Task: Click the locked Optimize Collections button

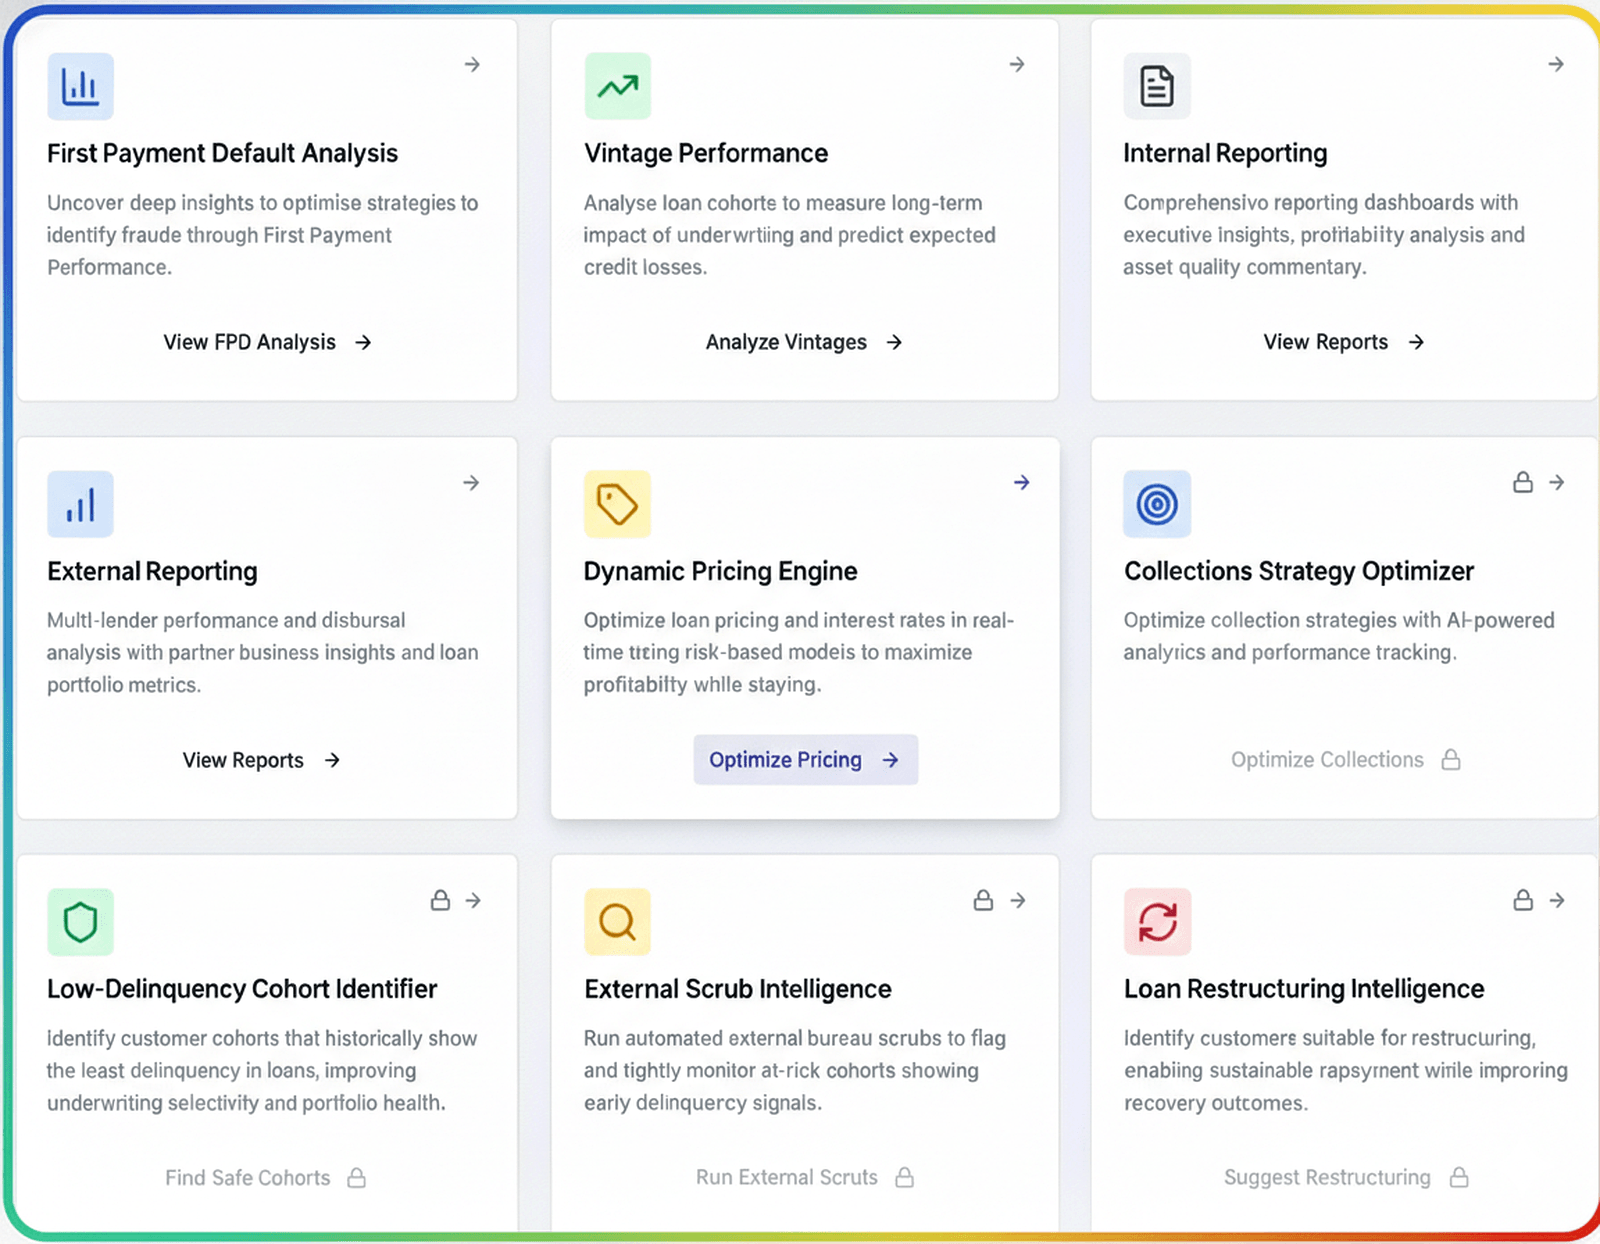Action: coord(1344,760)
